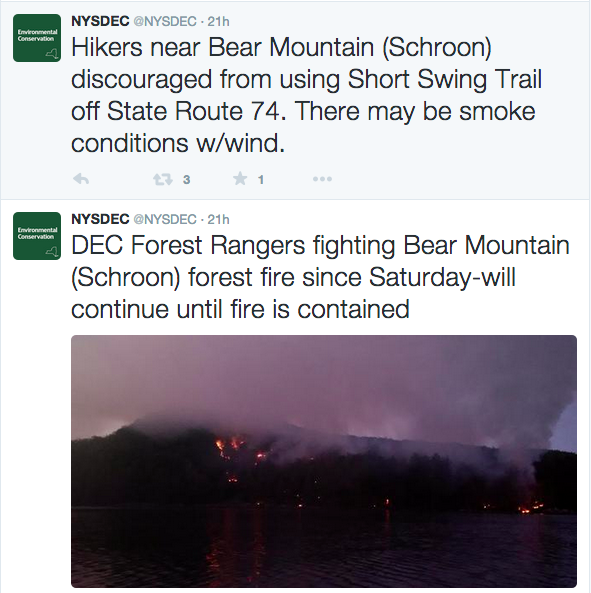
Task: Open more options on the first tweet
Action: click(x=322, y=179)
